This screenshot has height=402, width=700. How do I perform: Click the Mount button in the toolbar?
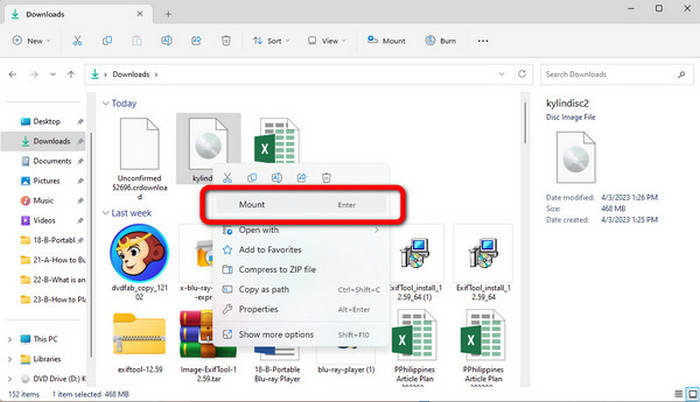(x=386, y=41)
